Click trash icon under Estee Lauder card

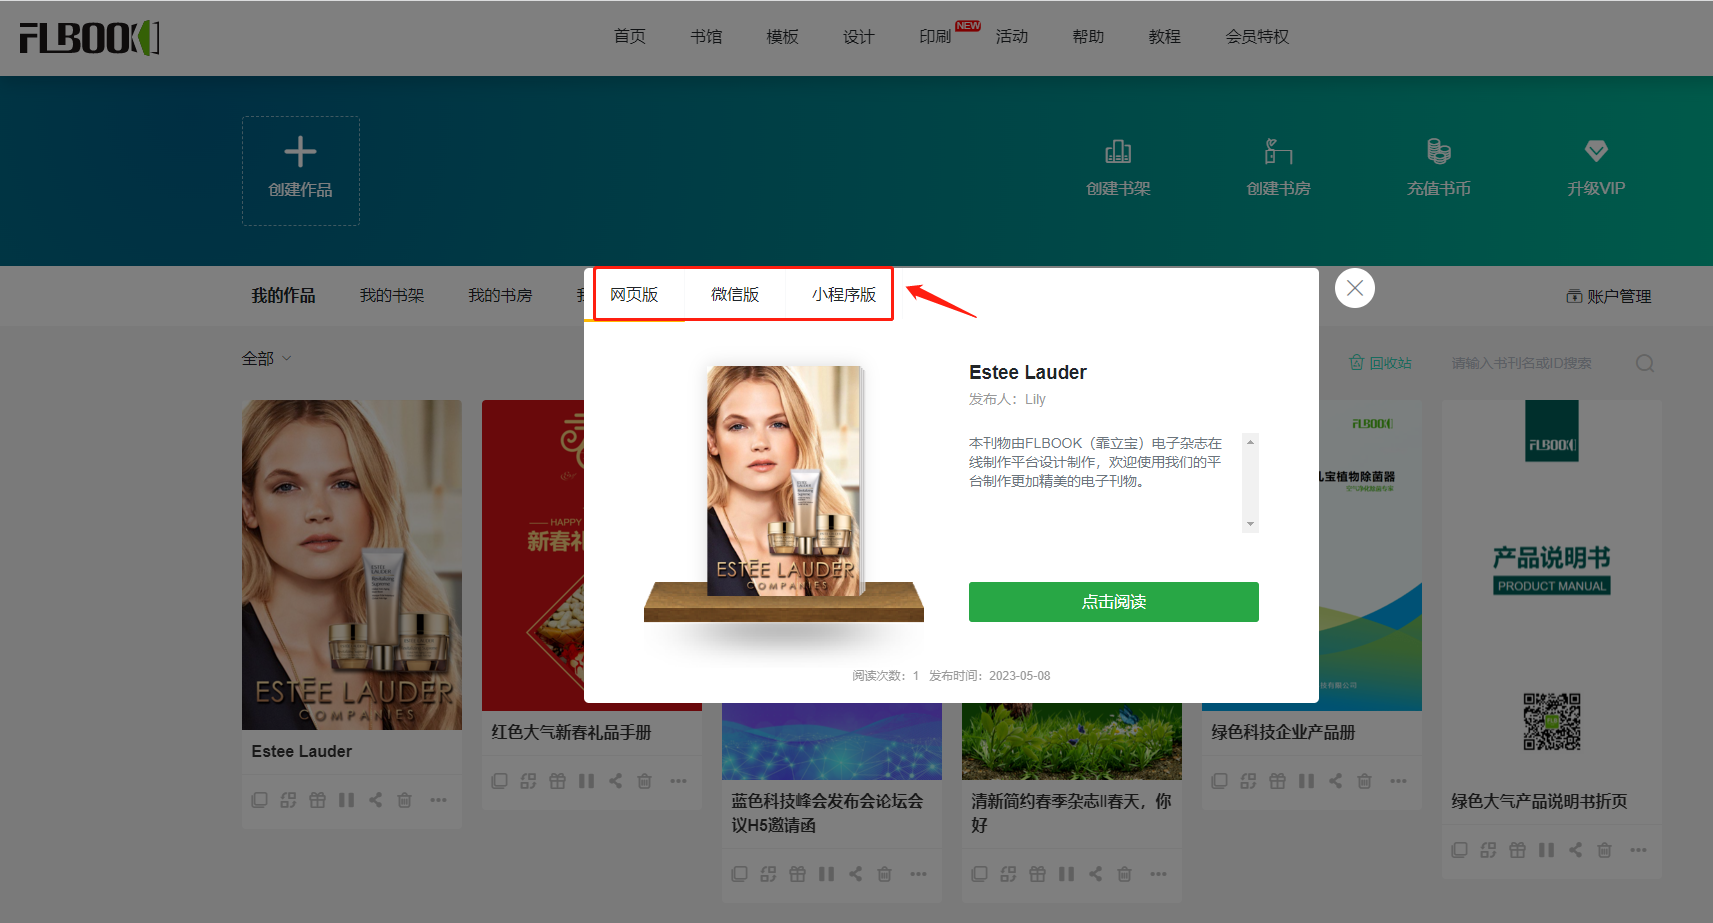tap(404, 800)
